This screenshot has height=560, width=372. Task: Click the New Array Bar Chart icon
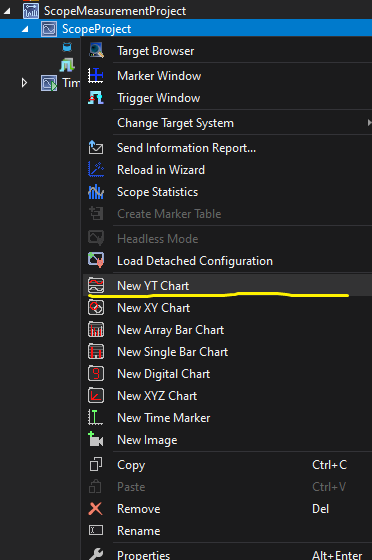click(x=96, y=330)
